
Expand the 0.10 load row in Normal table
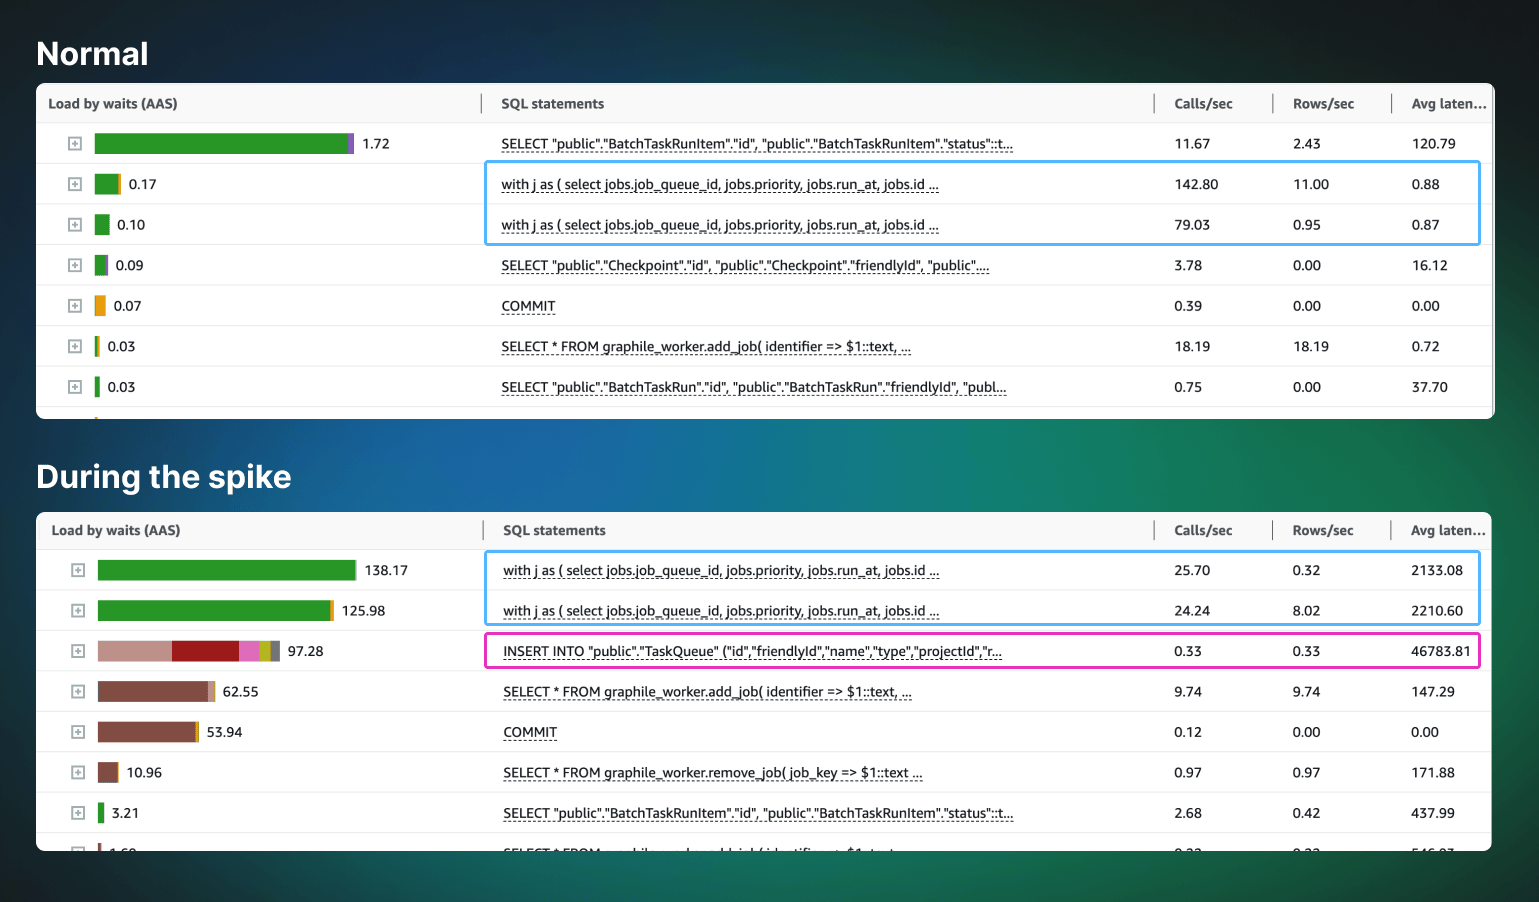(75, 225)
